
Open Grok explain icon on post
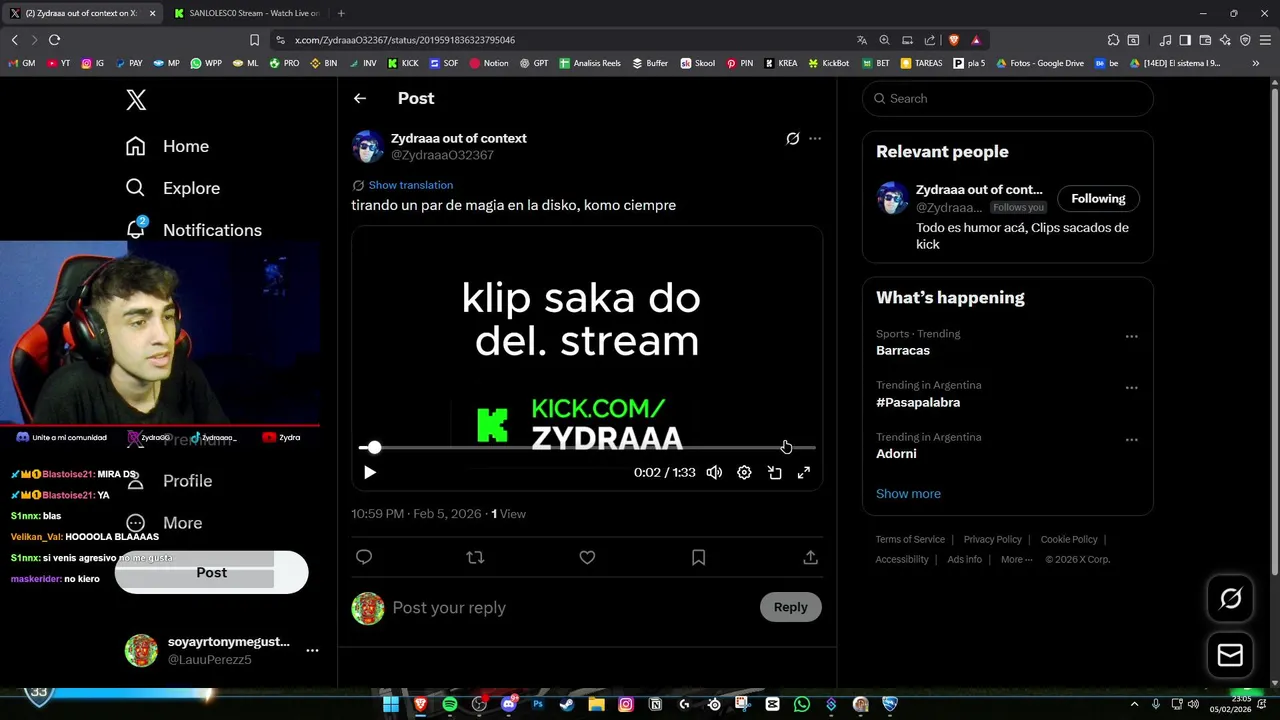click(x=792, y=139)
